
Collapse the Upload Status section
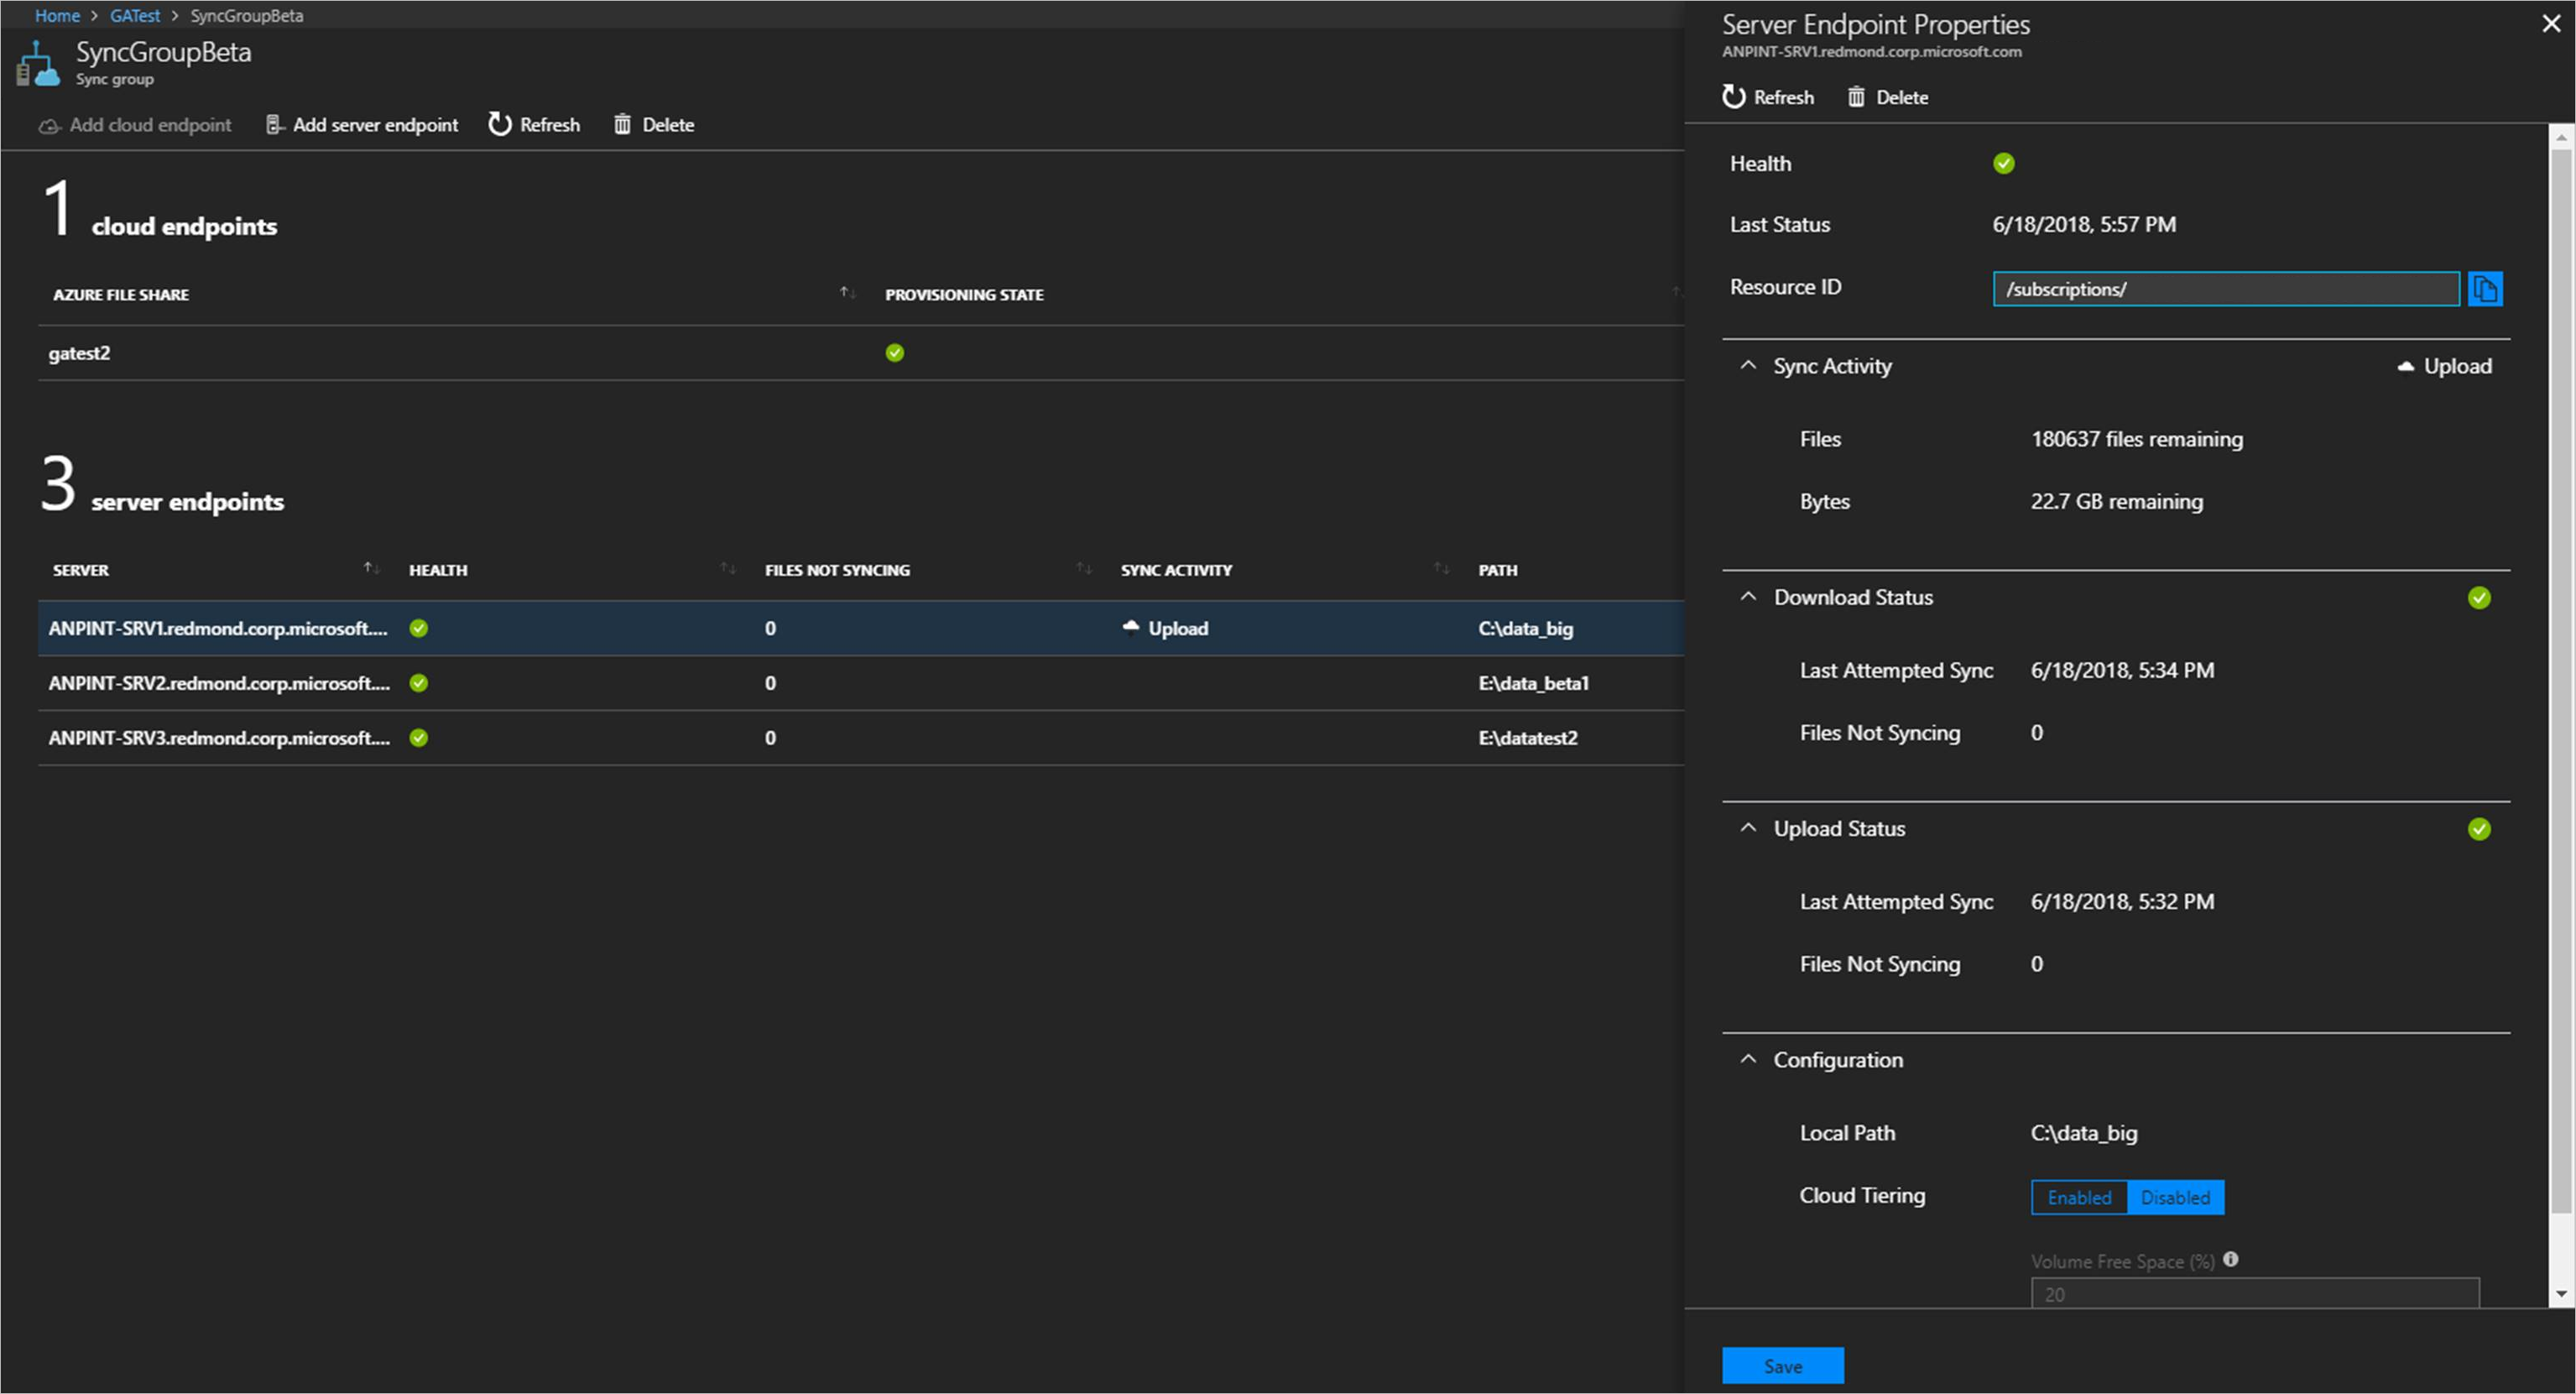coord(1748,828)
